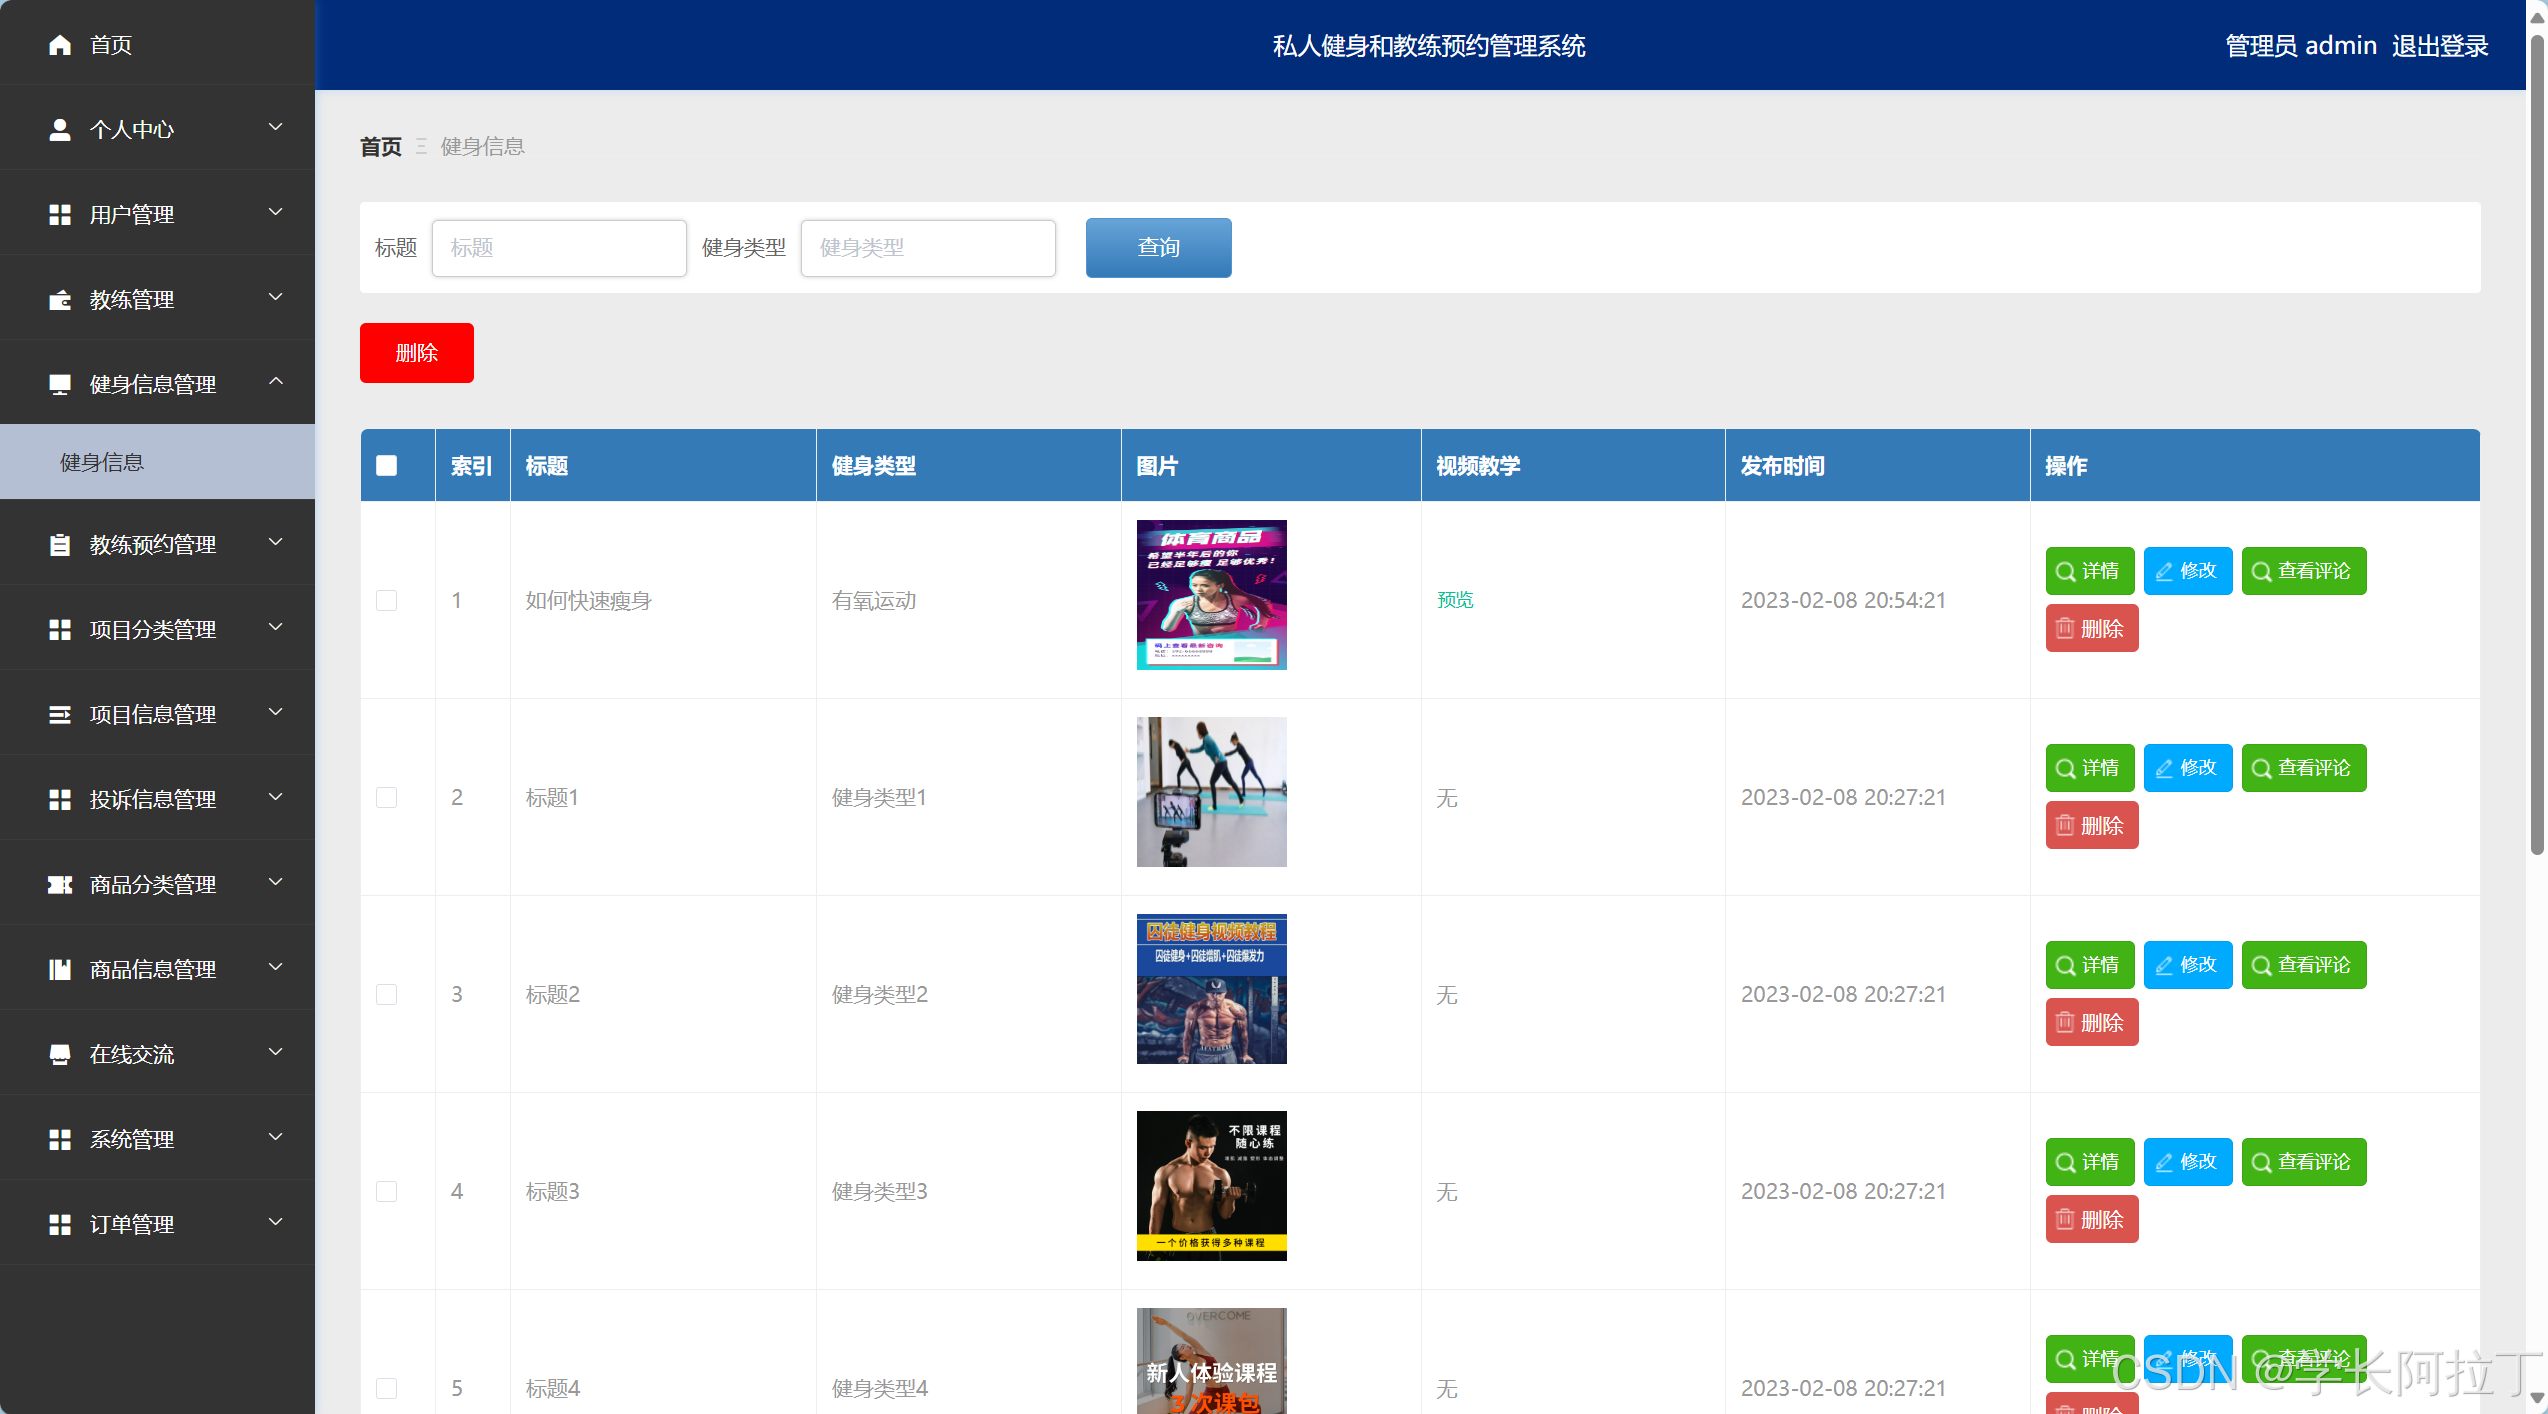Click the 查询 search button
The height and width of the screenshot is (1414, 2548).
[x=1157, y=247]
